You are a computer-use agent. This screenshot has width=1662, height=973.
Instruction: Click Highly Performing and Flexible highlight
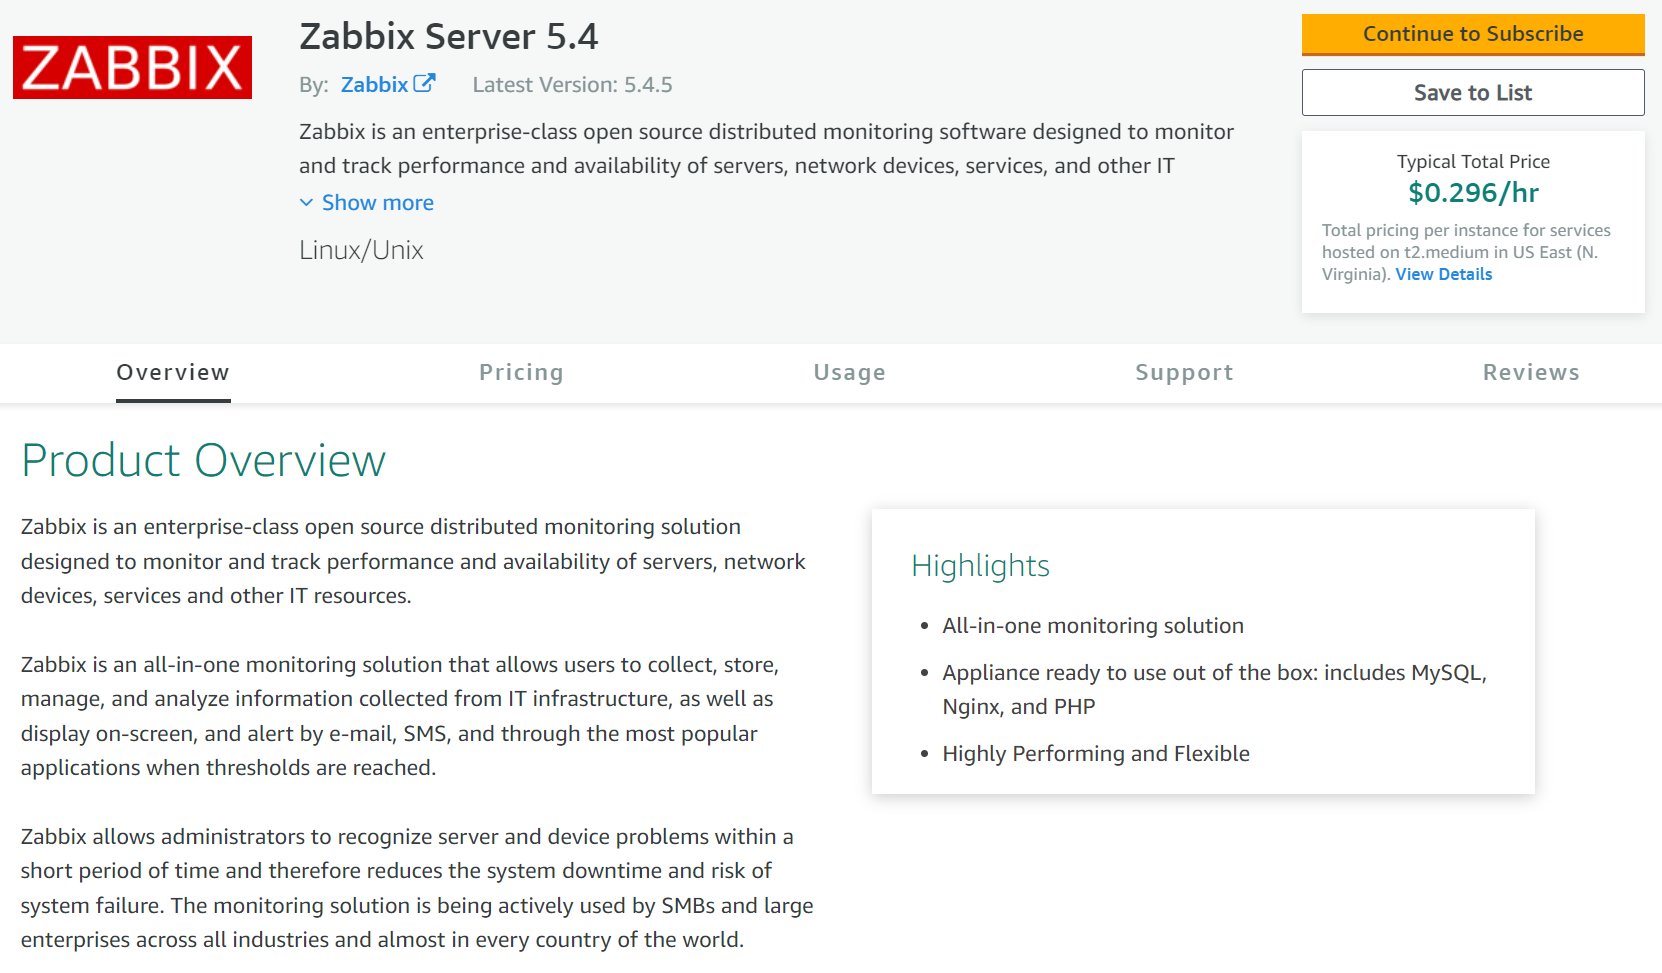click(1096, 754)
